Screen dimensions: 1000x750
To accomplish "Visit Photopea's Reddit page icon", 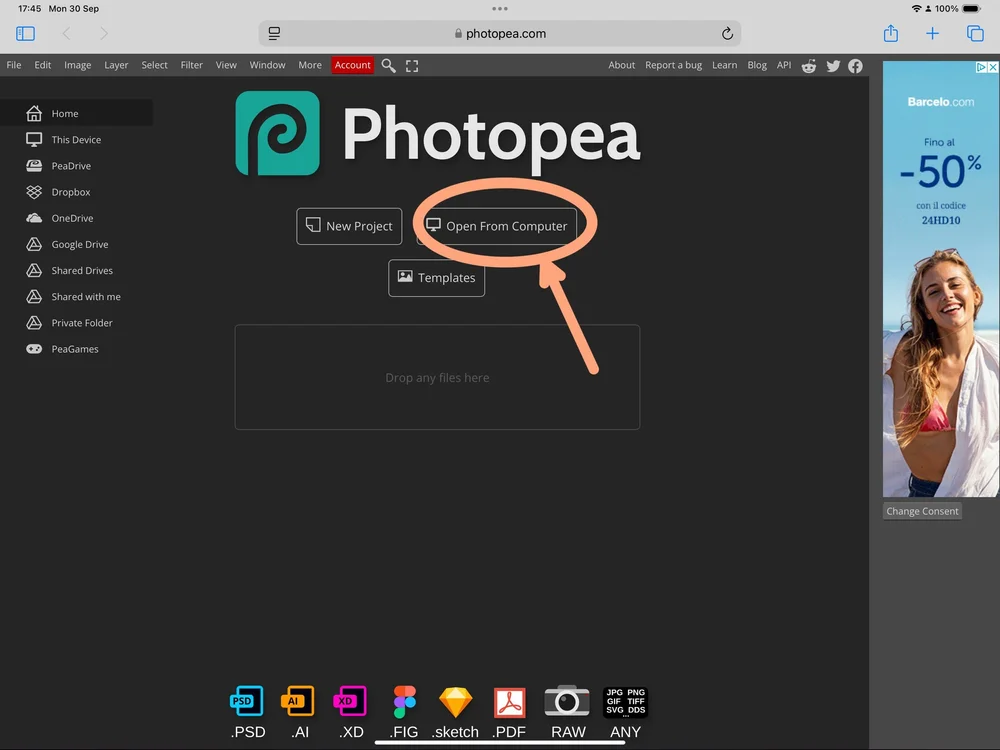I will click(x=809, y=66).
